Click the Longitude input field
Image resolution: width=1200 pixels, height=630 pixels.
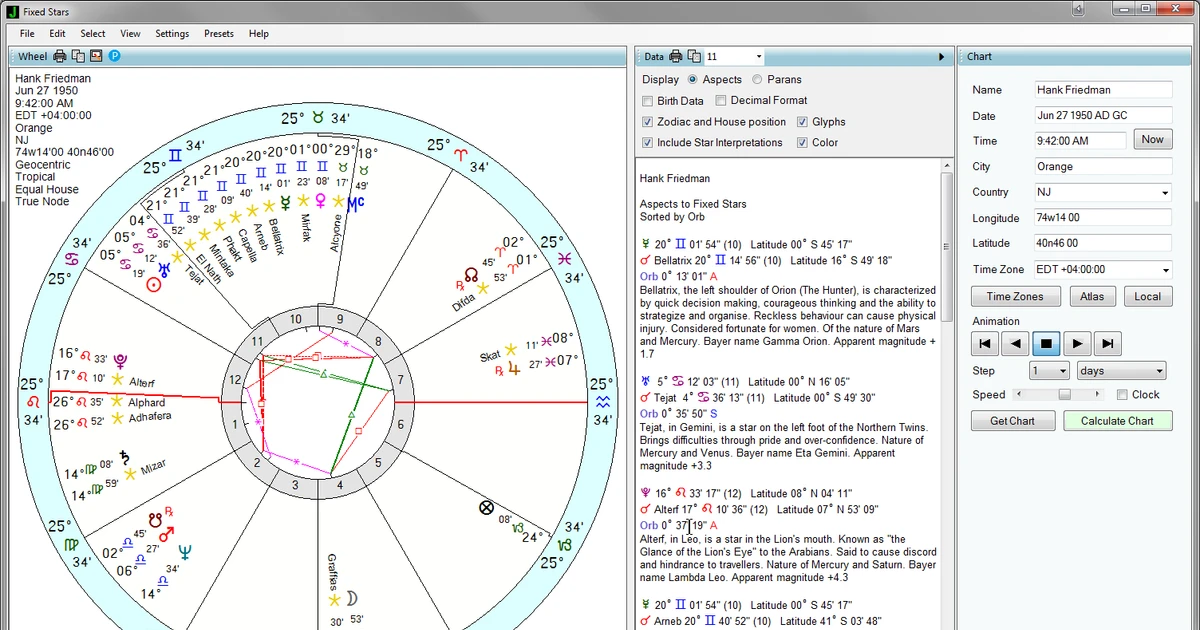(1103, 218)
